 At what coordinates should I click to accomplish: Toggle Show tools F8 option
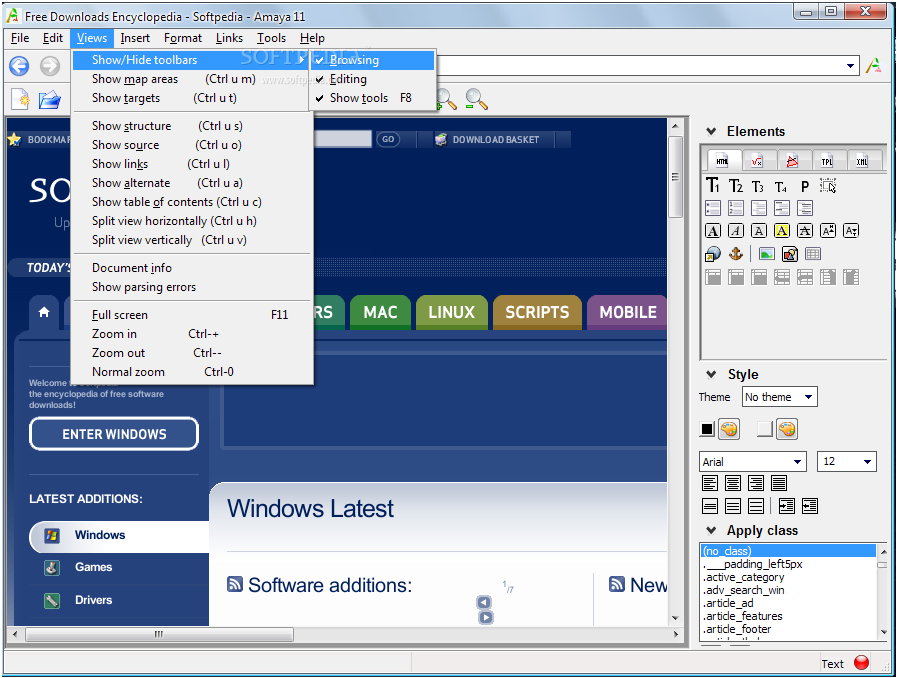pyautogui.click(x=374, y=98)
